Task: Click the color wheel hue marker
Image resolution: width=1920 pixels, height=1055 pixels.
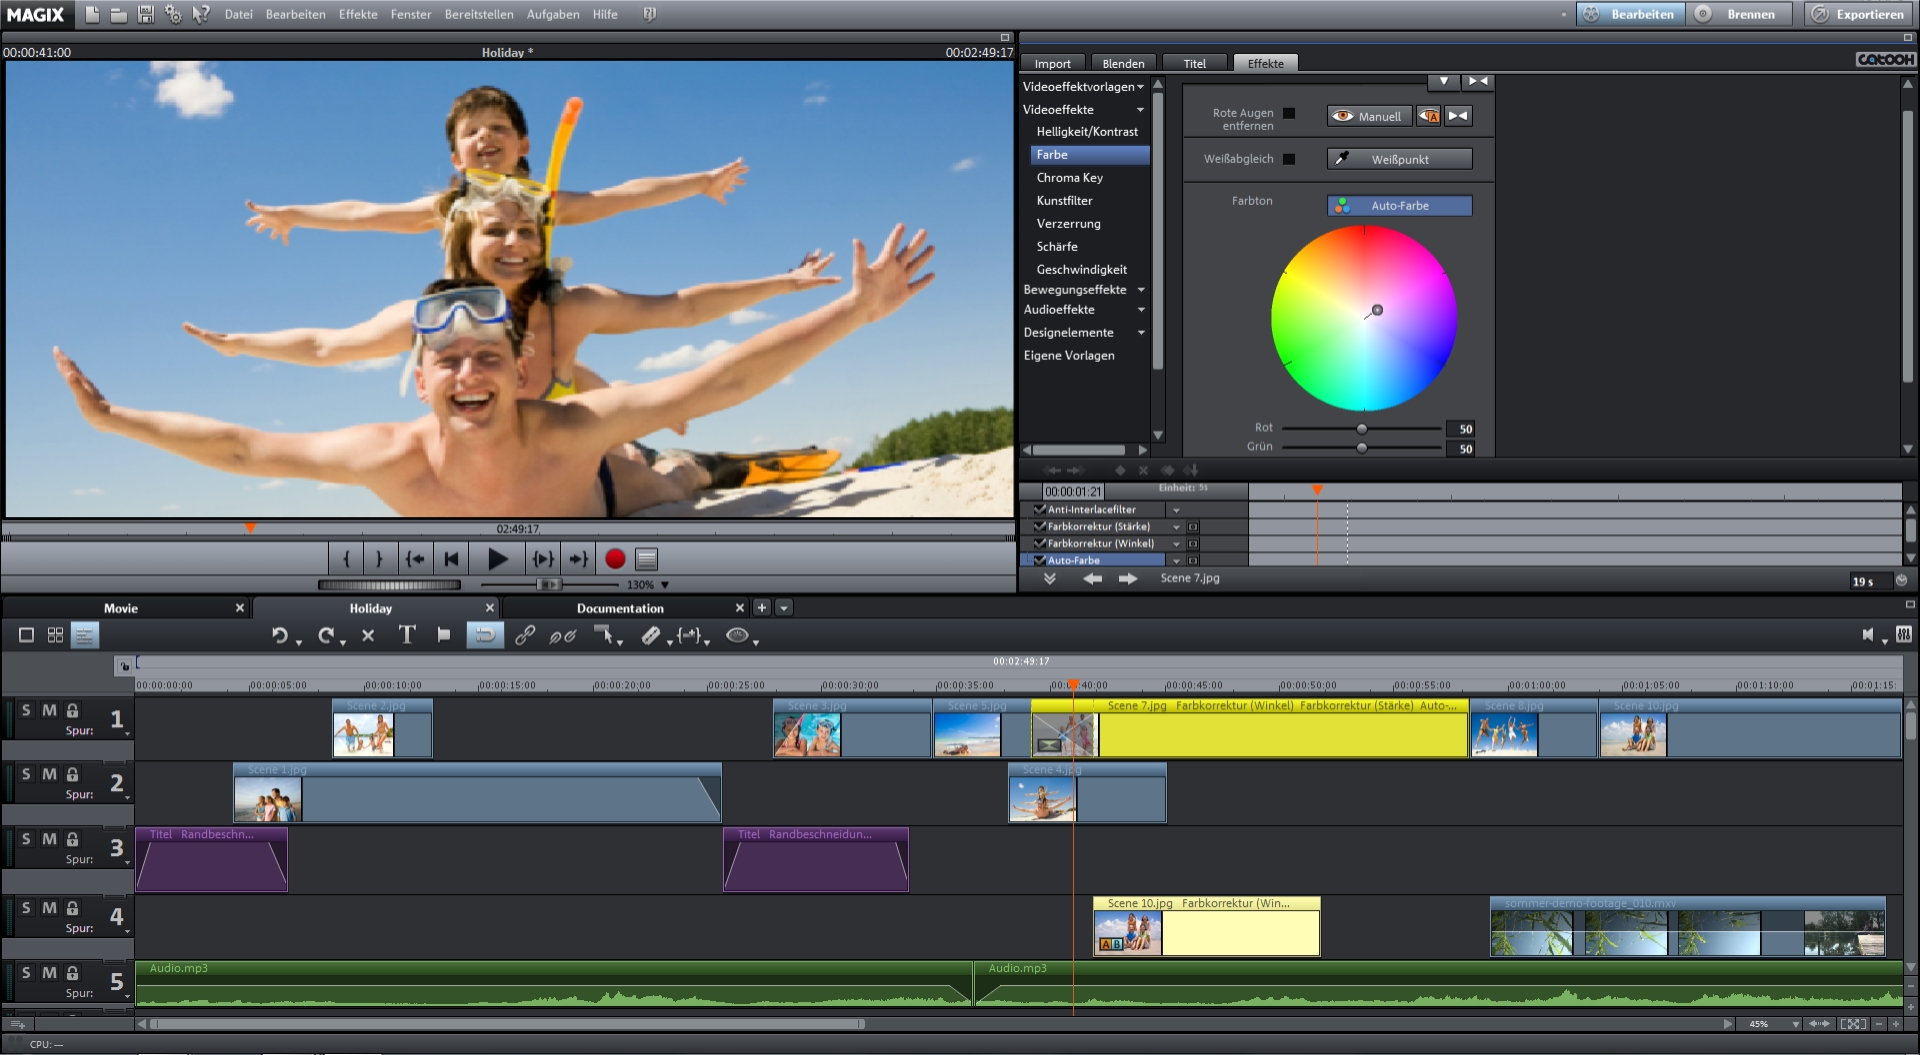Action: (x=1377, y=310)
